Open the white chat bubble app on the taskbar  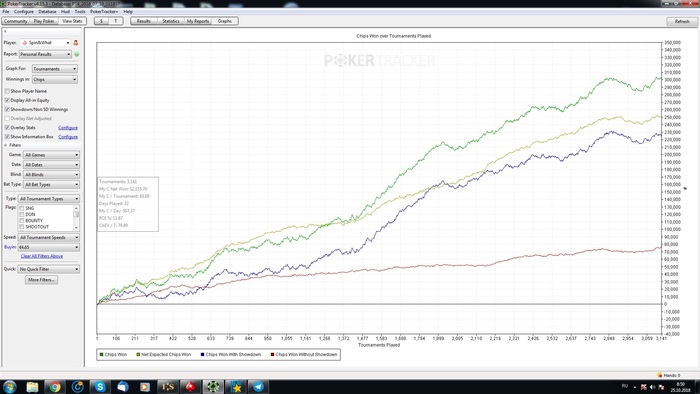pyautogui.click(x=123, y=387)
